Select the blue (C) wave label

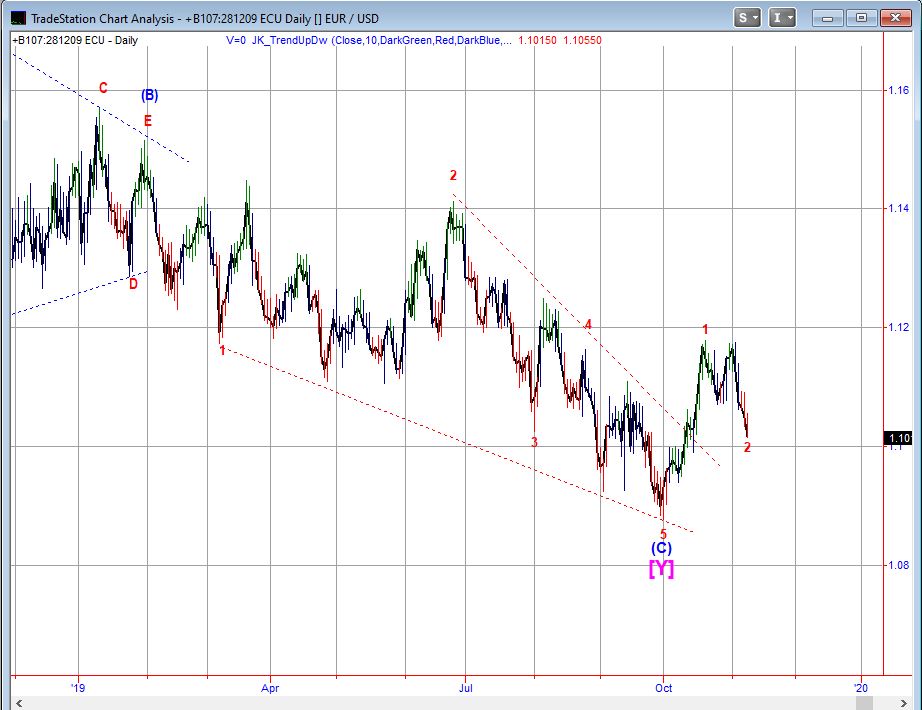[662, 548]
